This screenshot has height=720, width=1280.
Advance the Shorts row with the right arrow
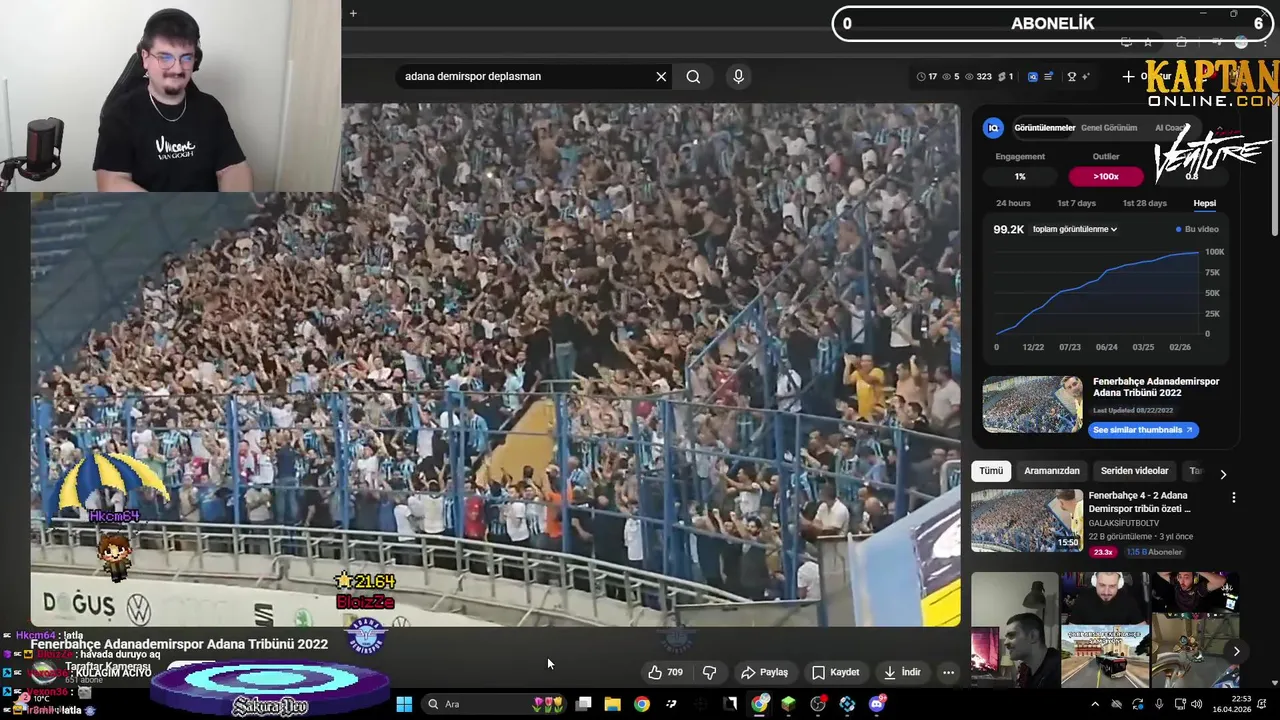pyautogui.click(x=1236, y=651)
